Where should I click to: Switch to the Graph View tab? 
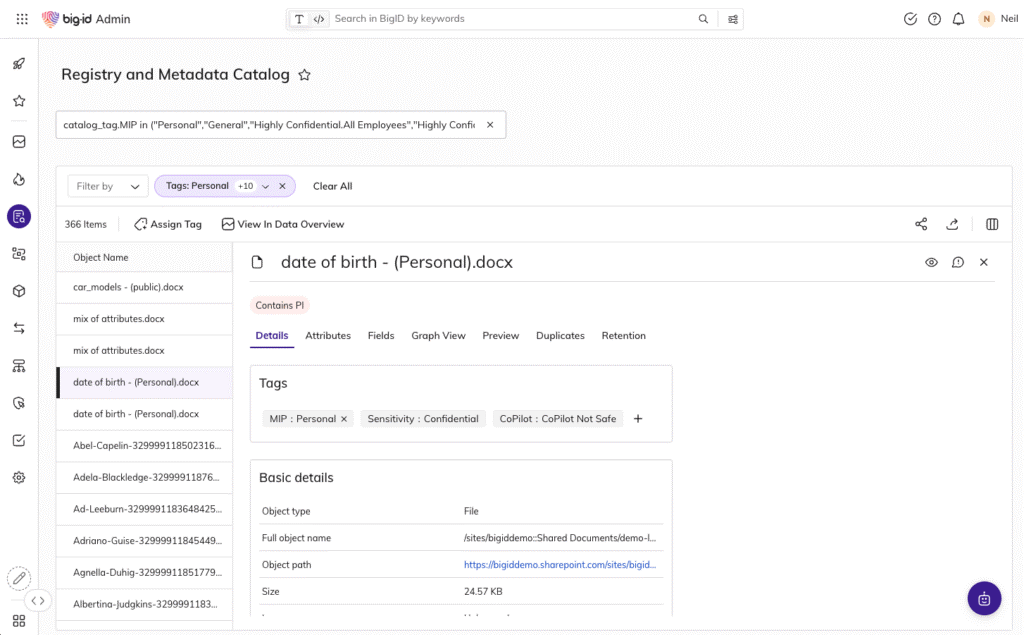pyautogui.click(x=438, y=336)
